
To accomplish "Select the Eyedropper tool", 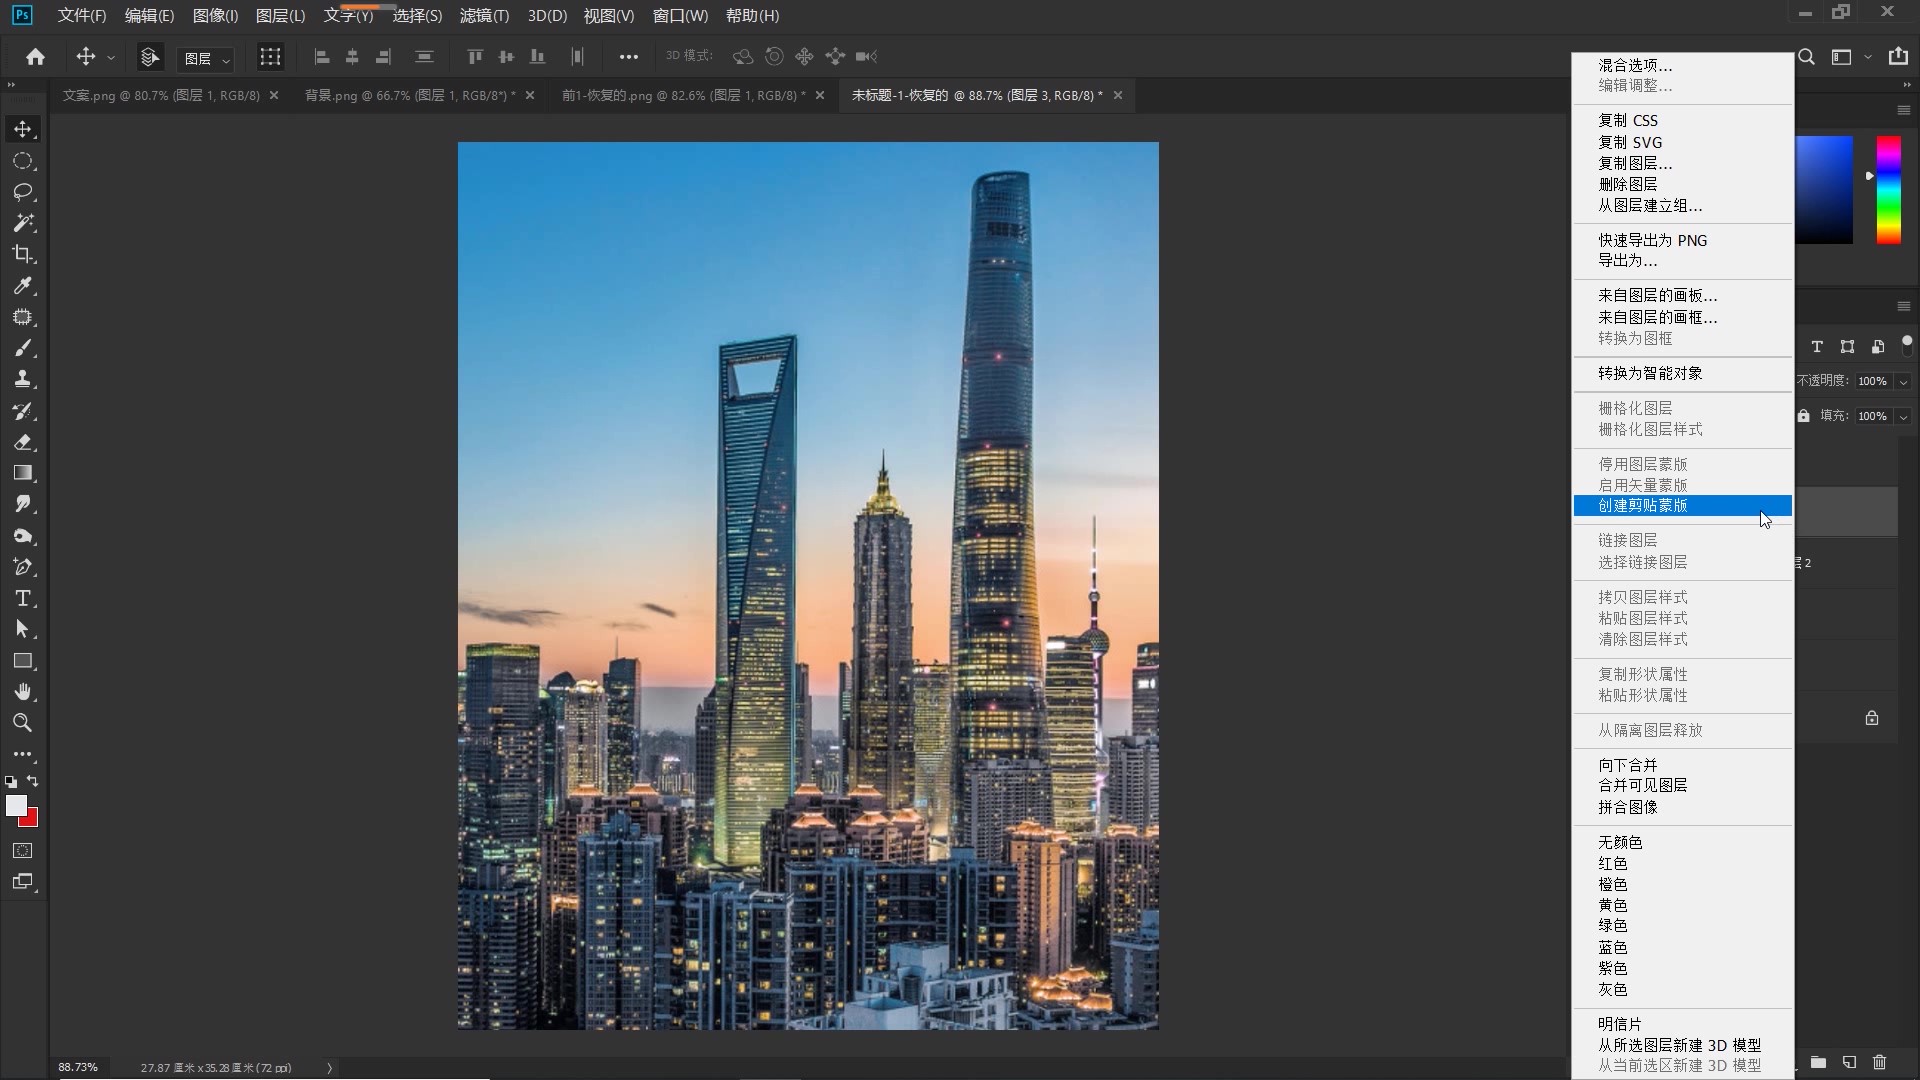I will [23, 286].
